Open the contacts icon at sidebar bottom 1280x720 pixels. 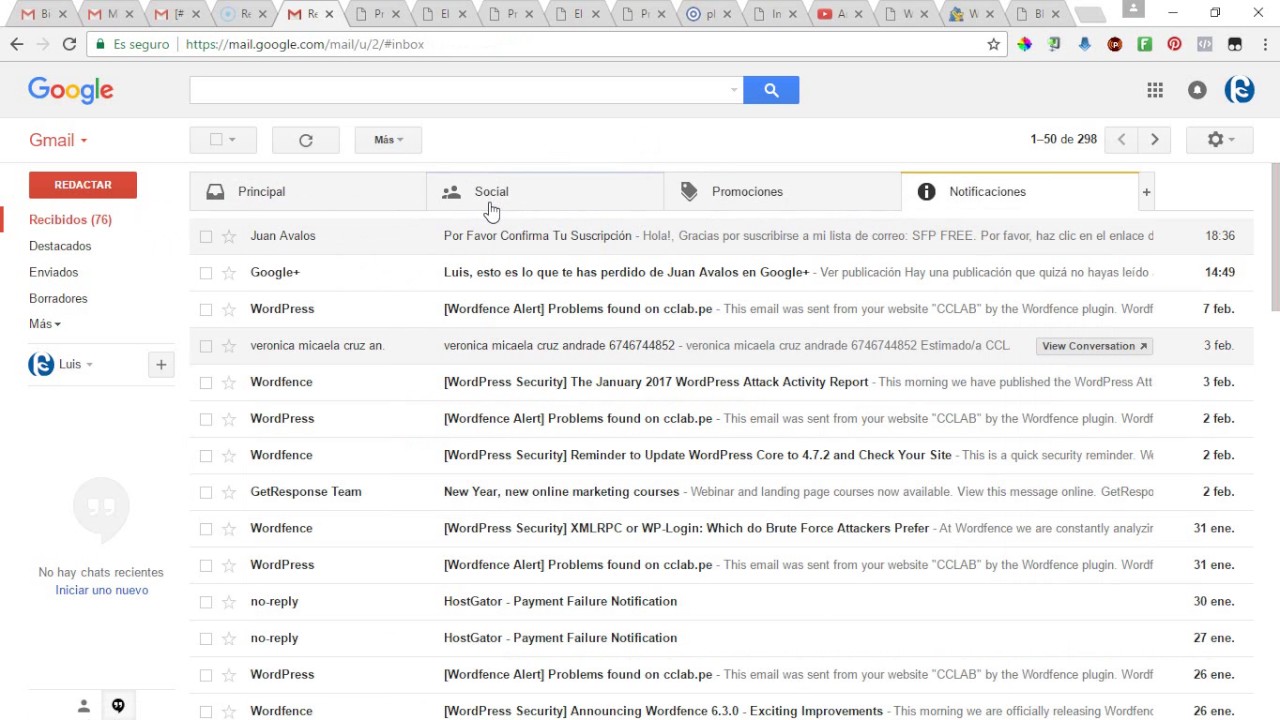click(x=84, y=706)
